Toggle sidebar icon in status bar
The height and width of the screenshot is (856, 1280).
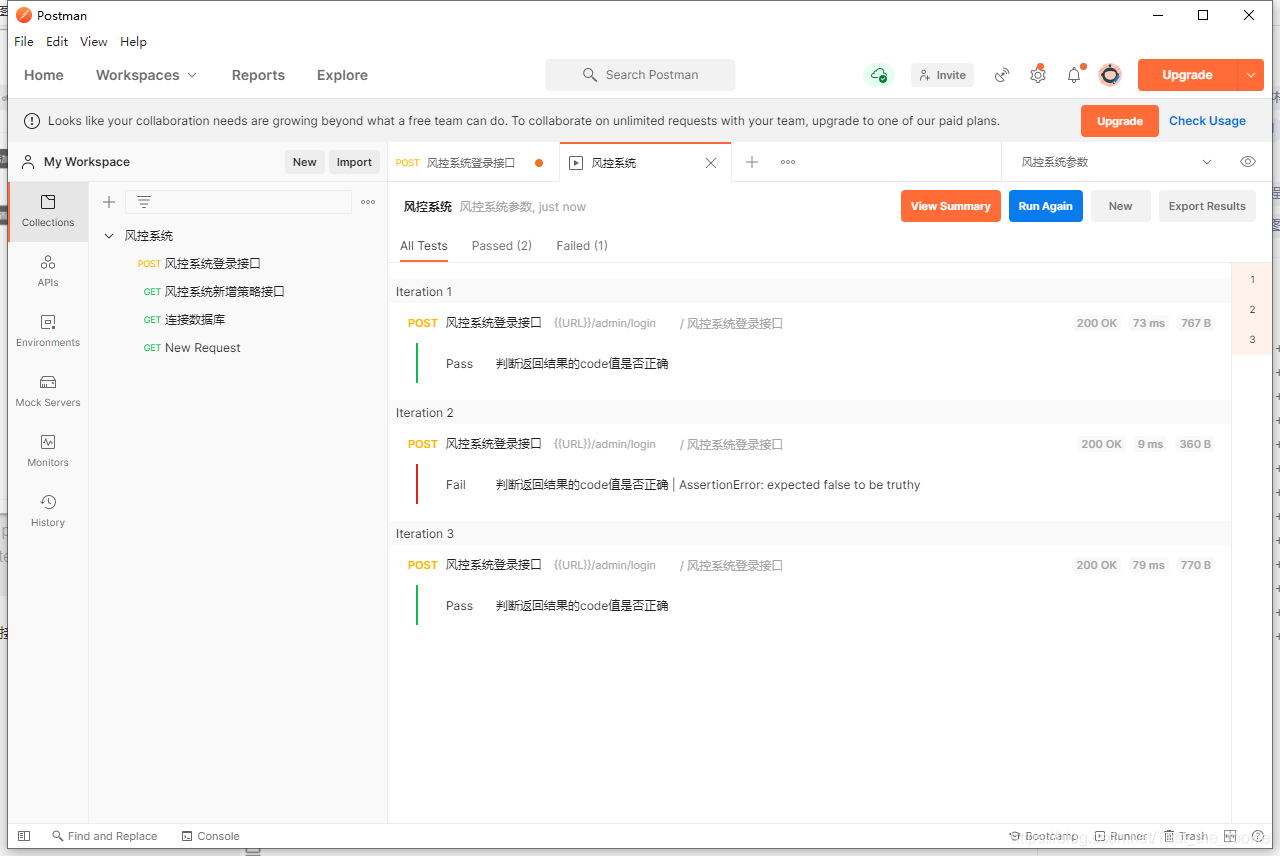[25, 836]
